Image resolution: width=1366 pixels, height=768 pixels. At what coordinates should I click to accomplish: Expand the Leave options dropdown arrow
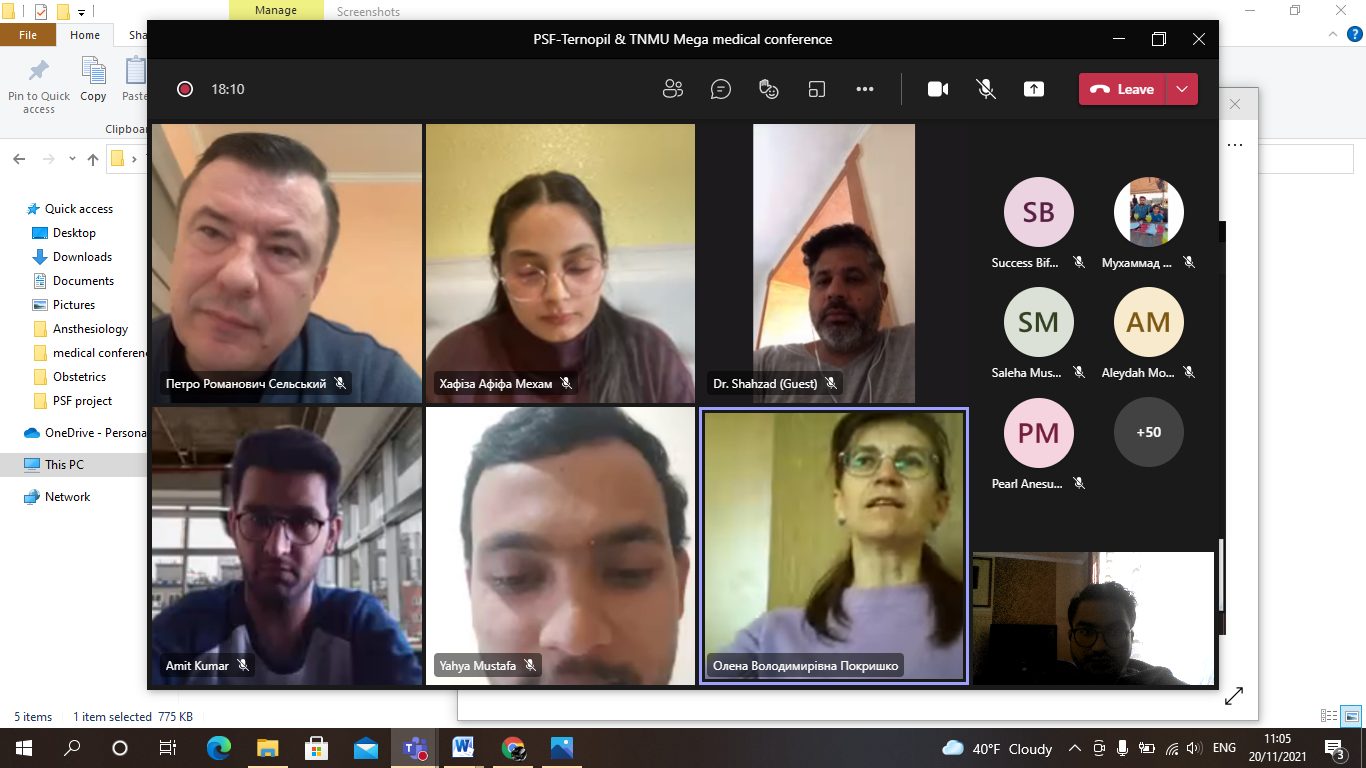[1182, 89]
